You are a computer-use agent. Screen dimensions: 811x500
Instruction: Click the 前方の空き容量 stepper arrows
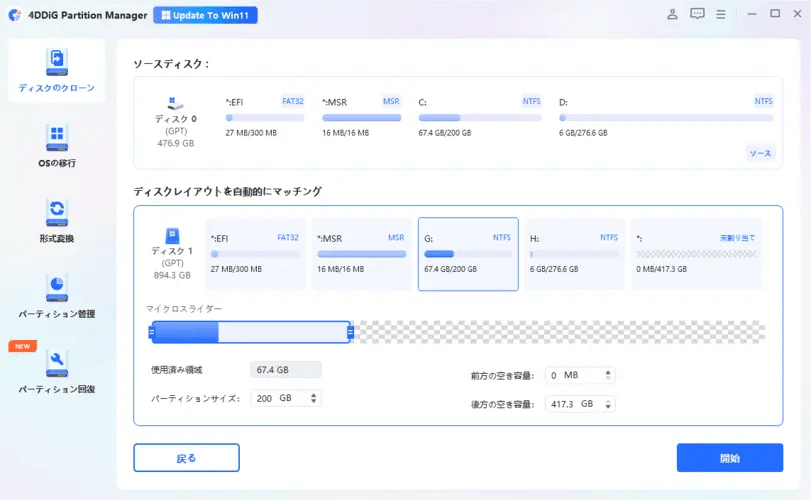608,375
